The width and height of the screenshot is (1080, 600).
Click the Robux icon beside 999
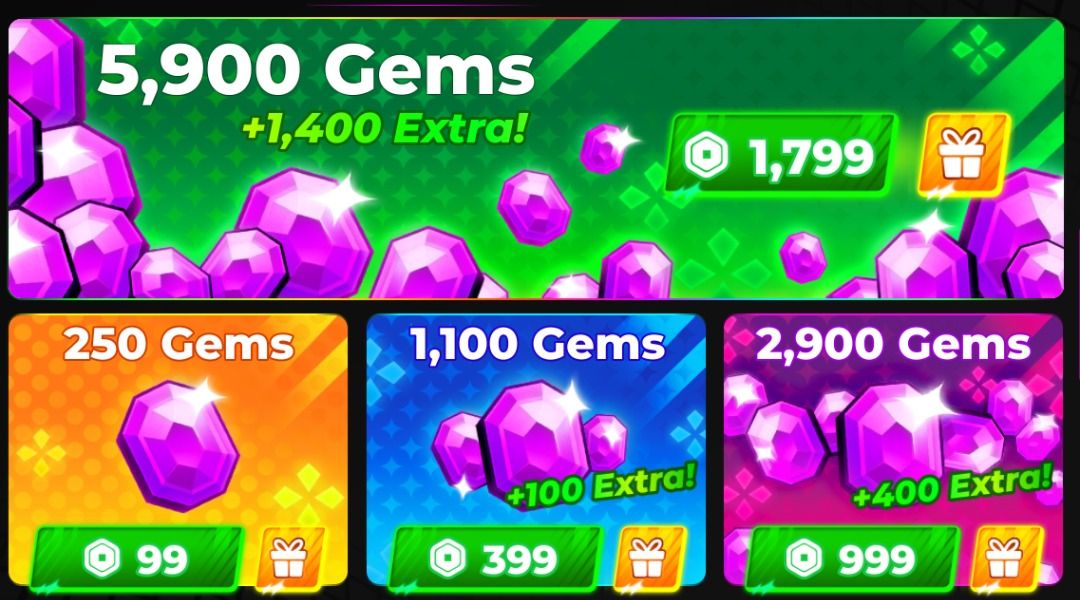point(804,558)
